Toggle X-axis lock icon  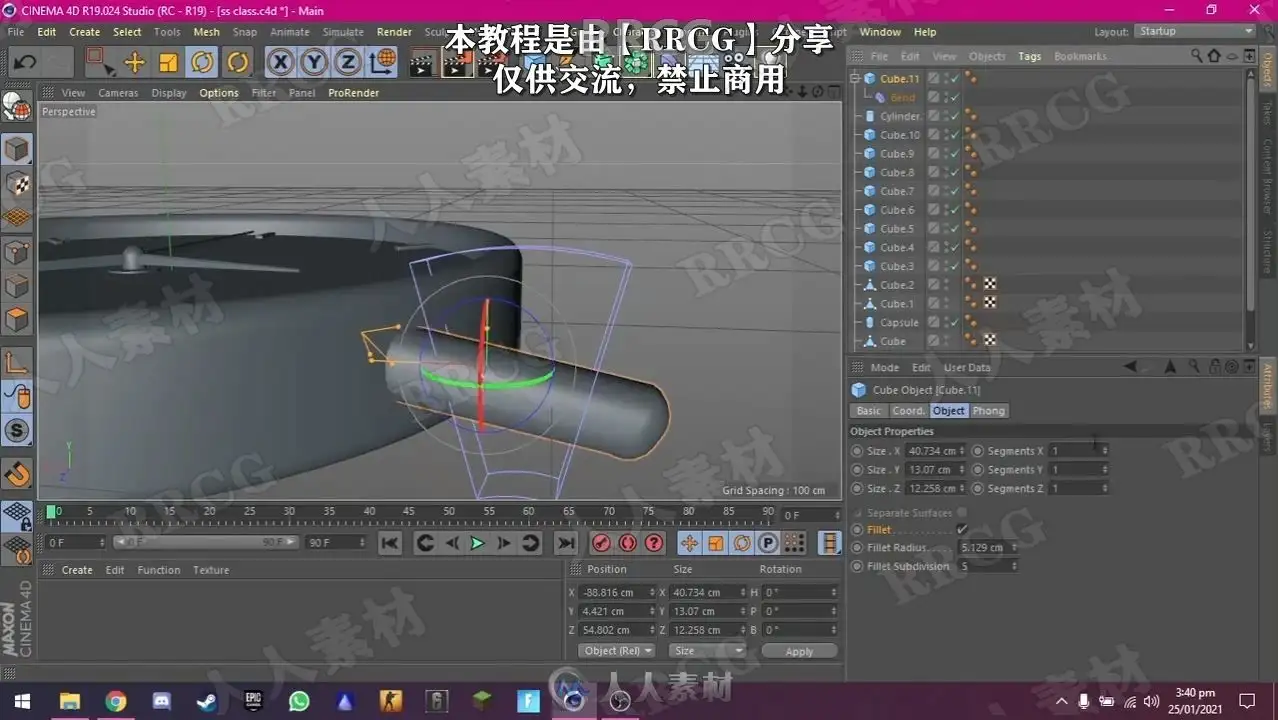coord(280,63)
